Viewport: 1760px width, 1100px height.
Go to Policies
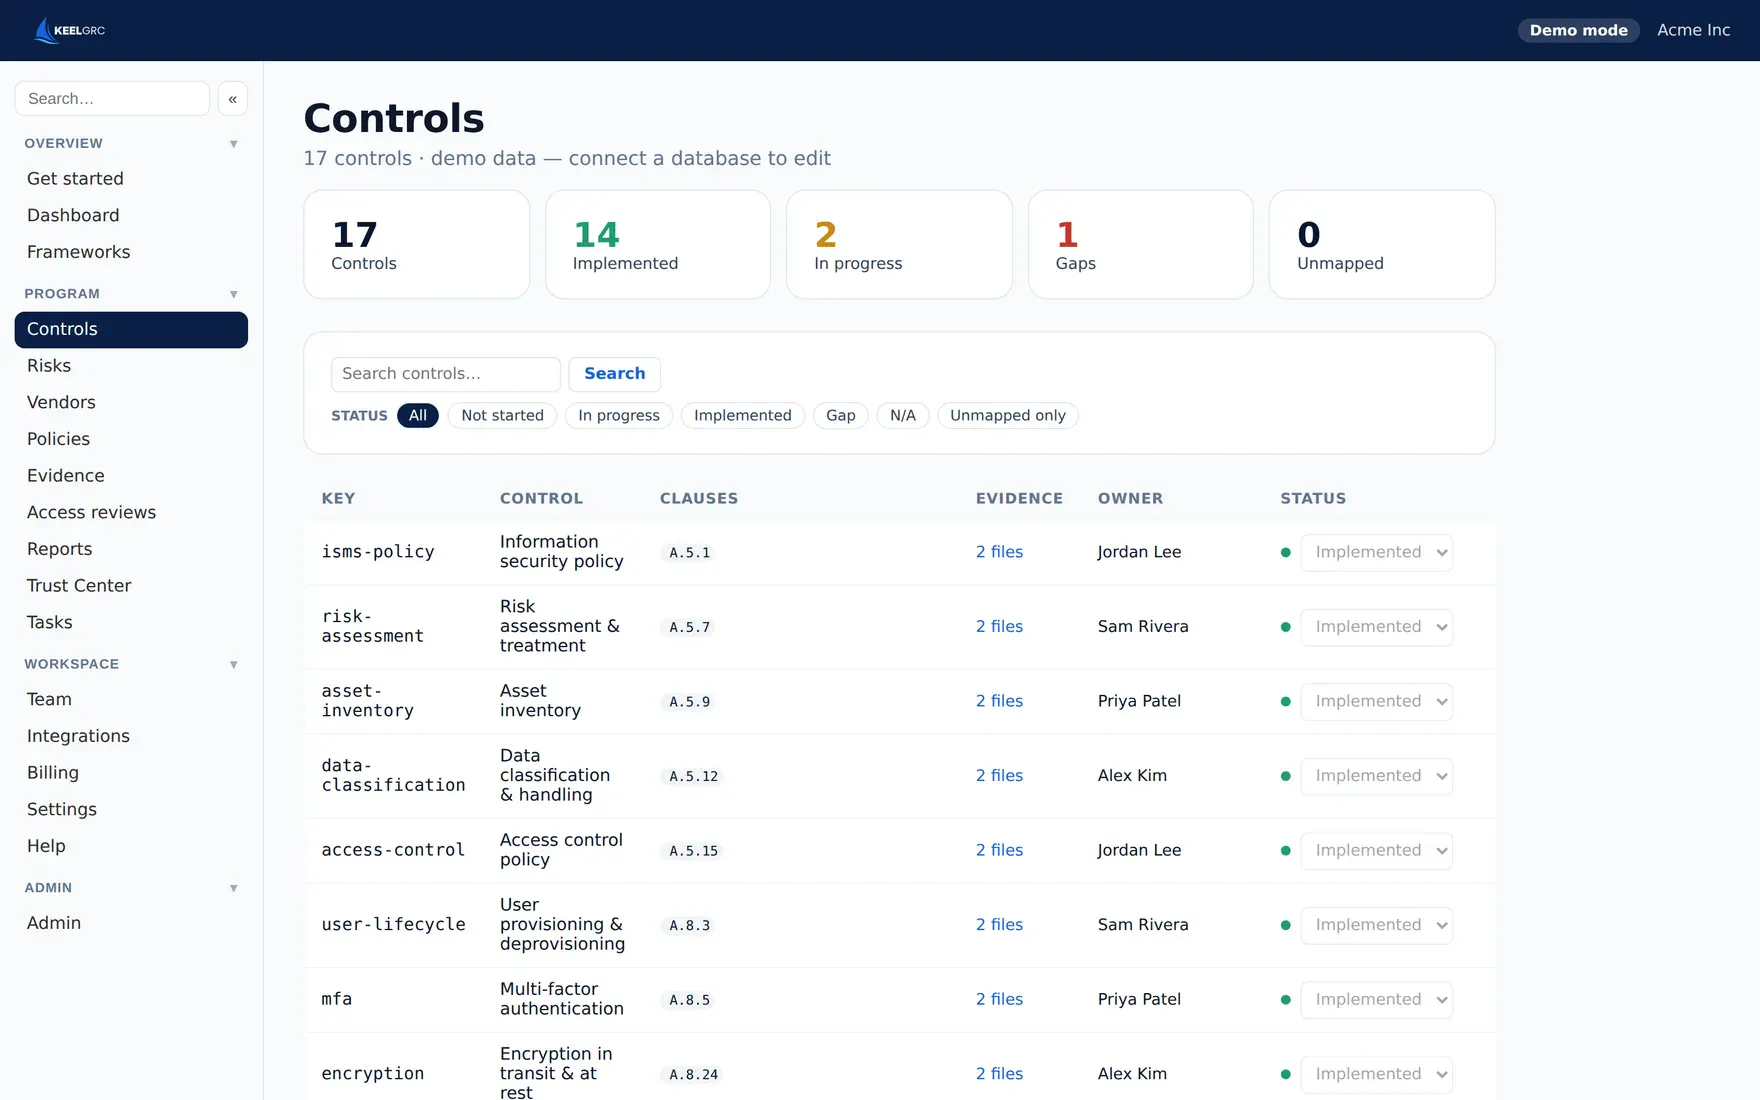tap(131, 439)
